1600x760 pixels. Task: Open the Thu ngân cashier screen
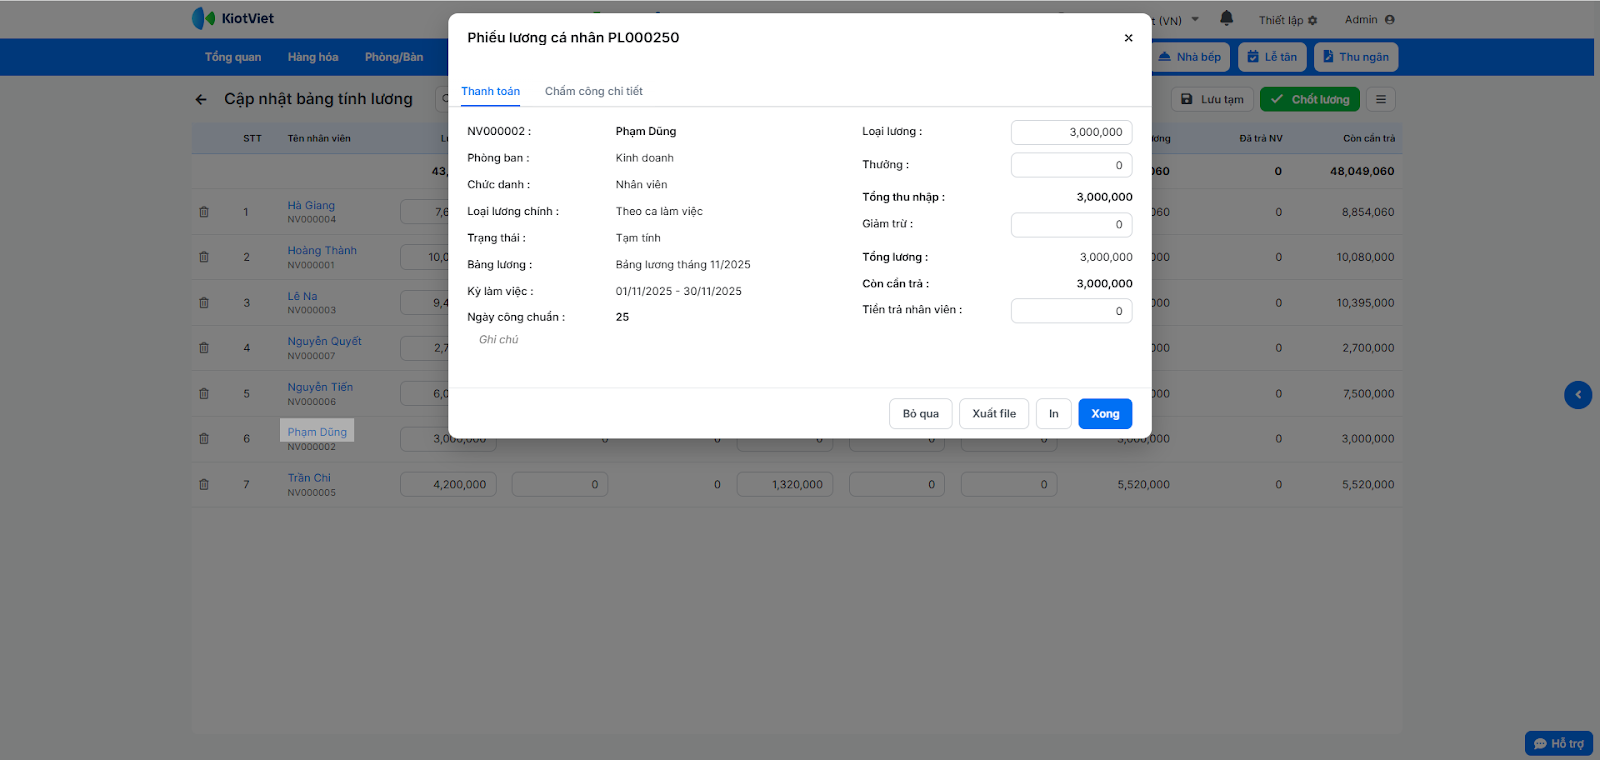(1356, 57)
